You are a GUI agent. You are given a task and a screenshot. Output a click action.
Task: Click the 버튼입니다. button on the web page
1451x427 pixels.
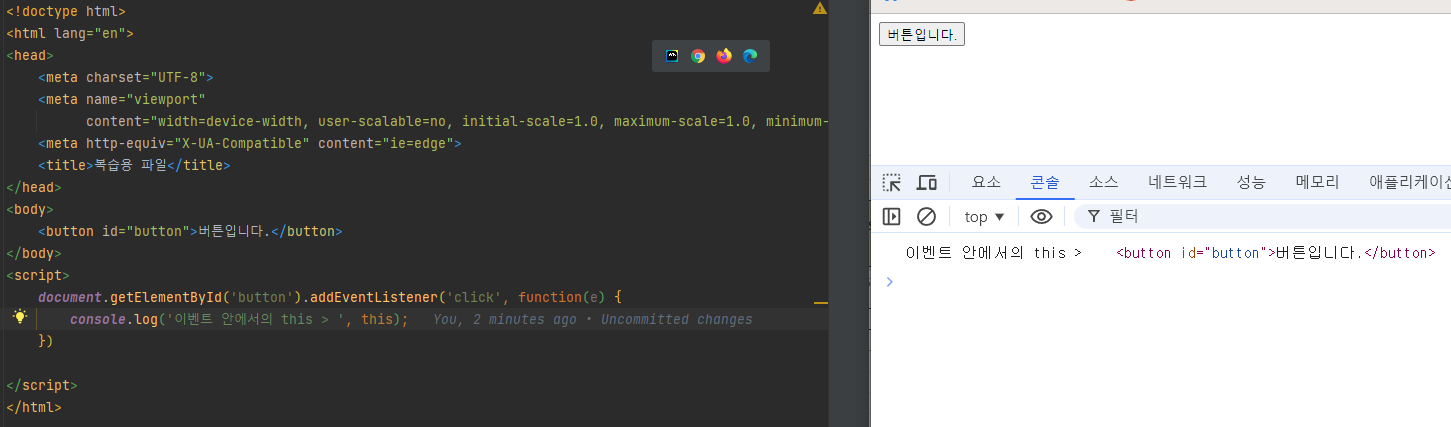coord(922,34)
